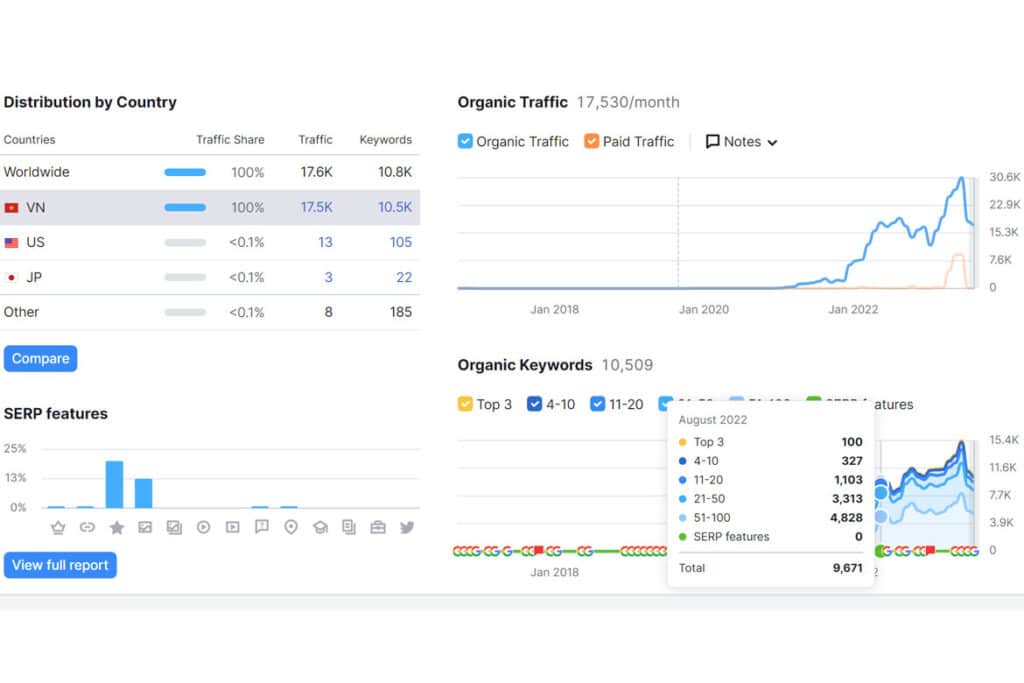
Task: Select the Twitter bird SERP icon
Action: pos(407,527)
